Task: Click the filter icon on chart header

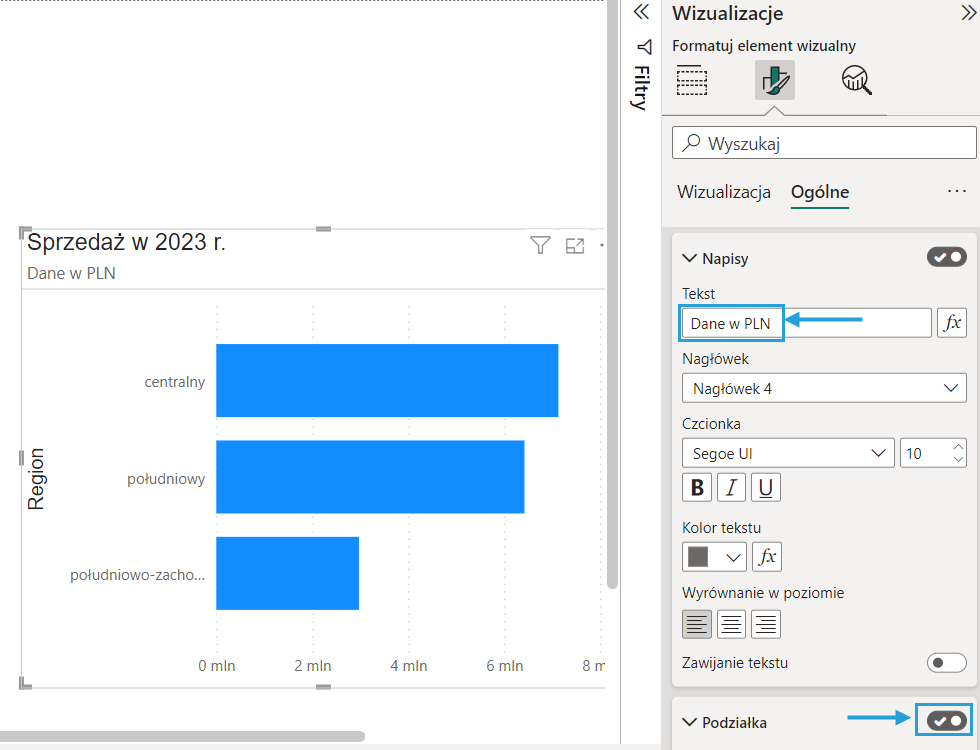Action: 540,246
